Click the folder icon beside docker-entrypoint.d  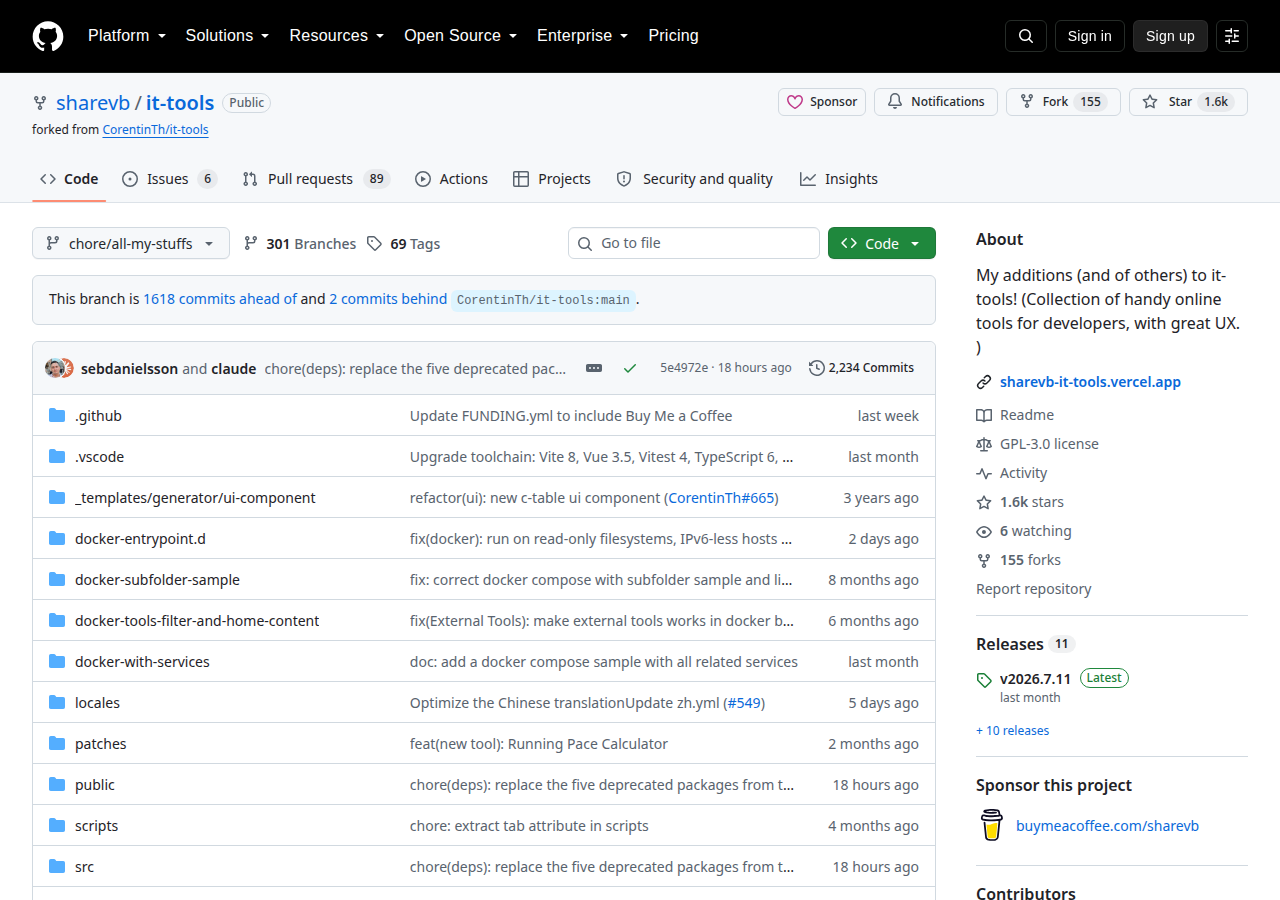(57, 539)
